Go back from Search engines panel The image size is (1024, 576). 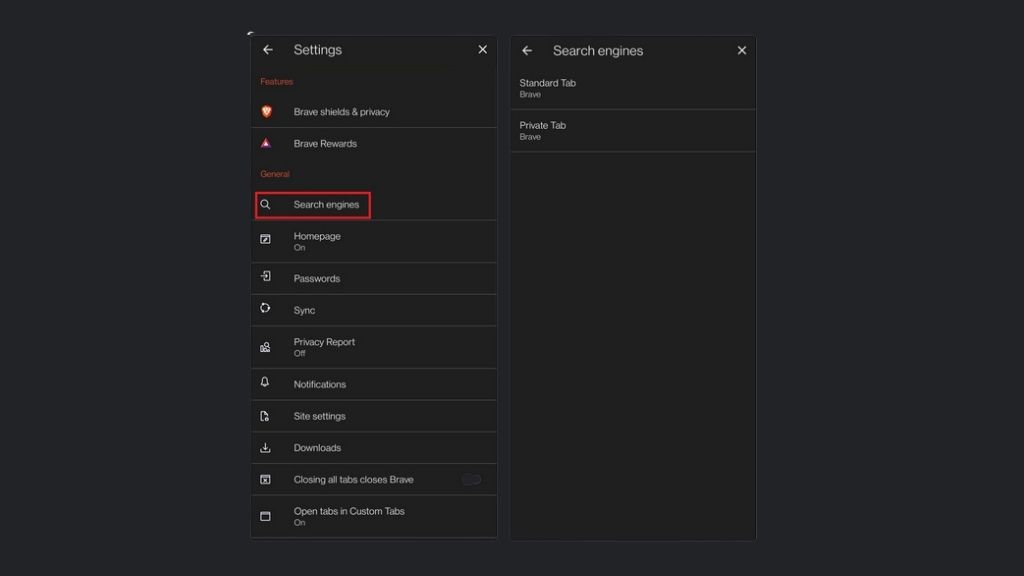(x=527, y=50)
